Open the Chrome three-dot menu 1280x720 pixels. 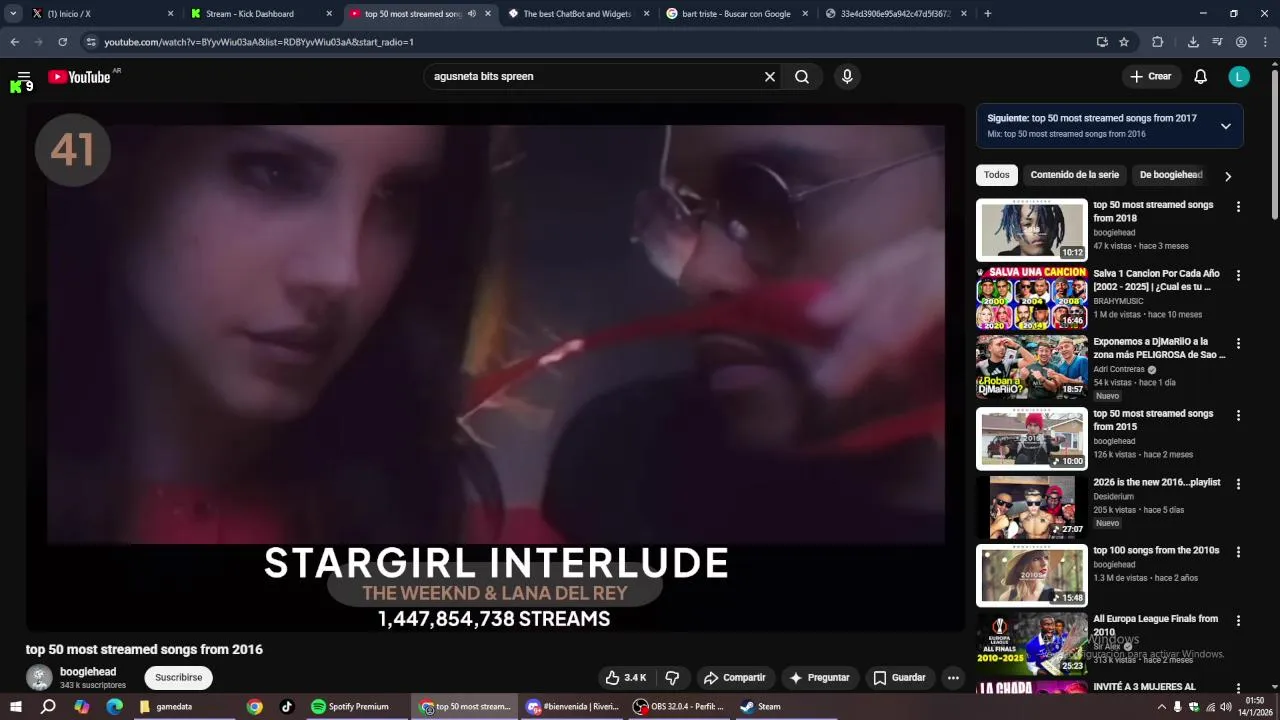pyautogui.click(x=1265, y=42)
